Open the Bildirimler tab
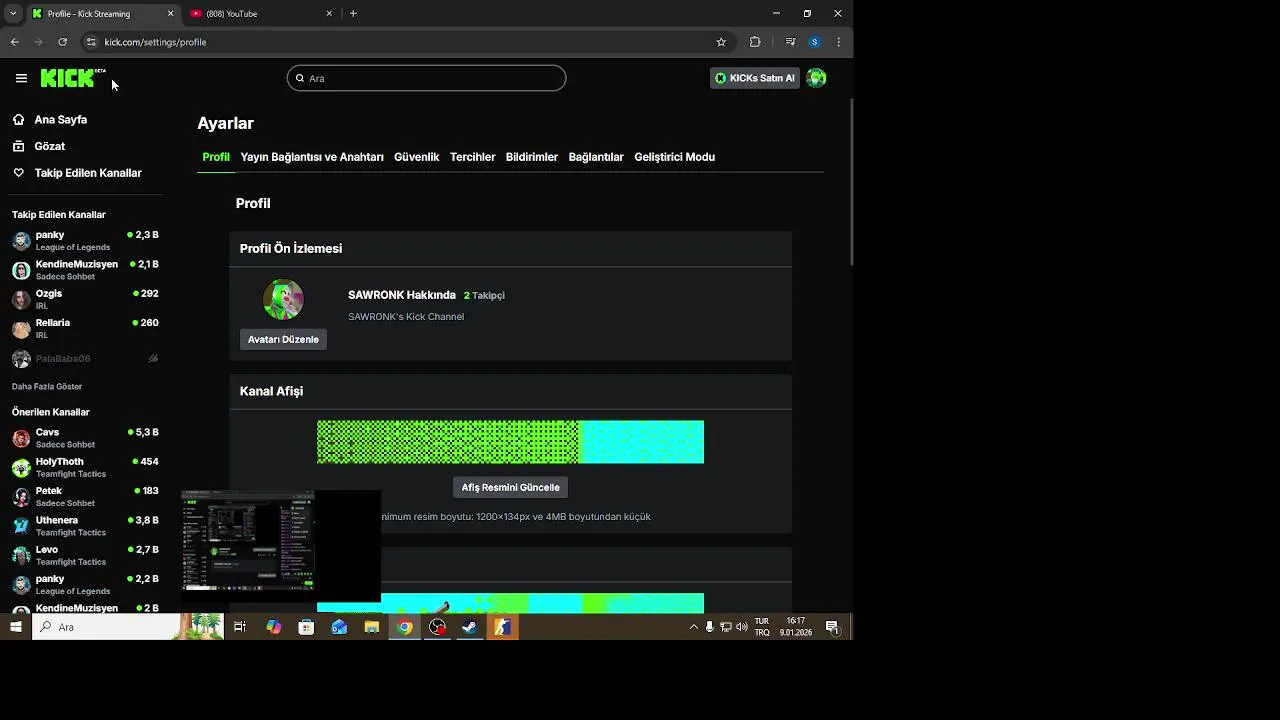The image size is (1280, 720). click(532, 157)
